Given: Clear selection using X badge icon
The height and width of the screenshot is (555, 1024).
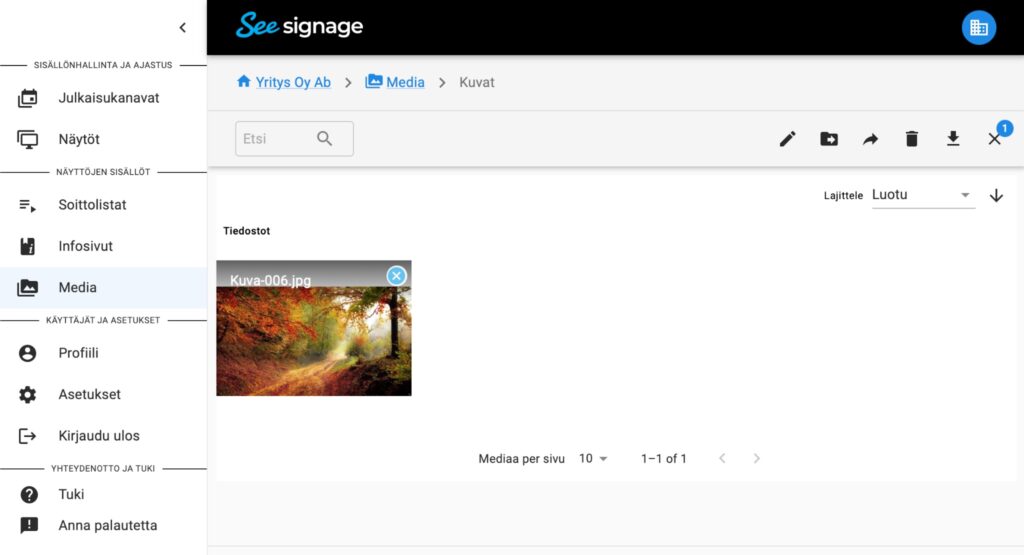Looking at the screenshot, I should [995, 139].
